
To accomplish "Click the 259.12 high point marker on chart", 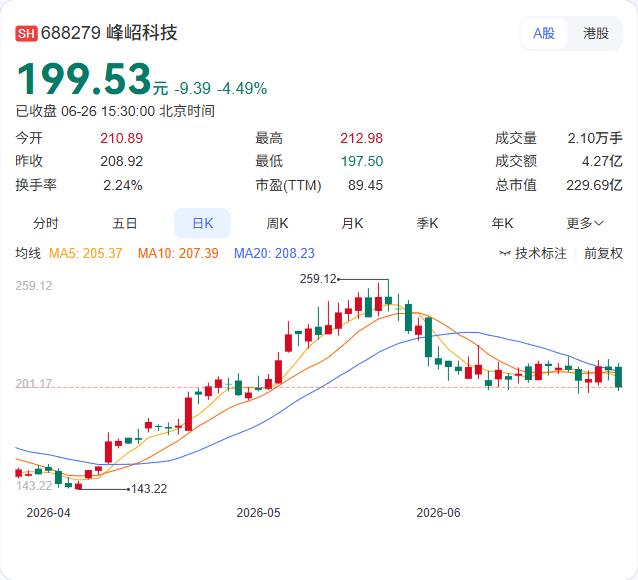I will (319, 279).
